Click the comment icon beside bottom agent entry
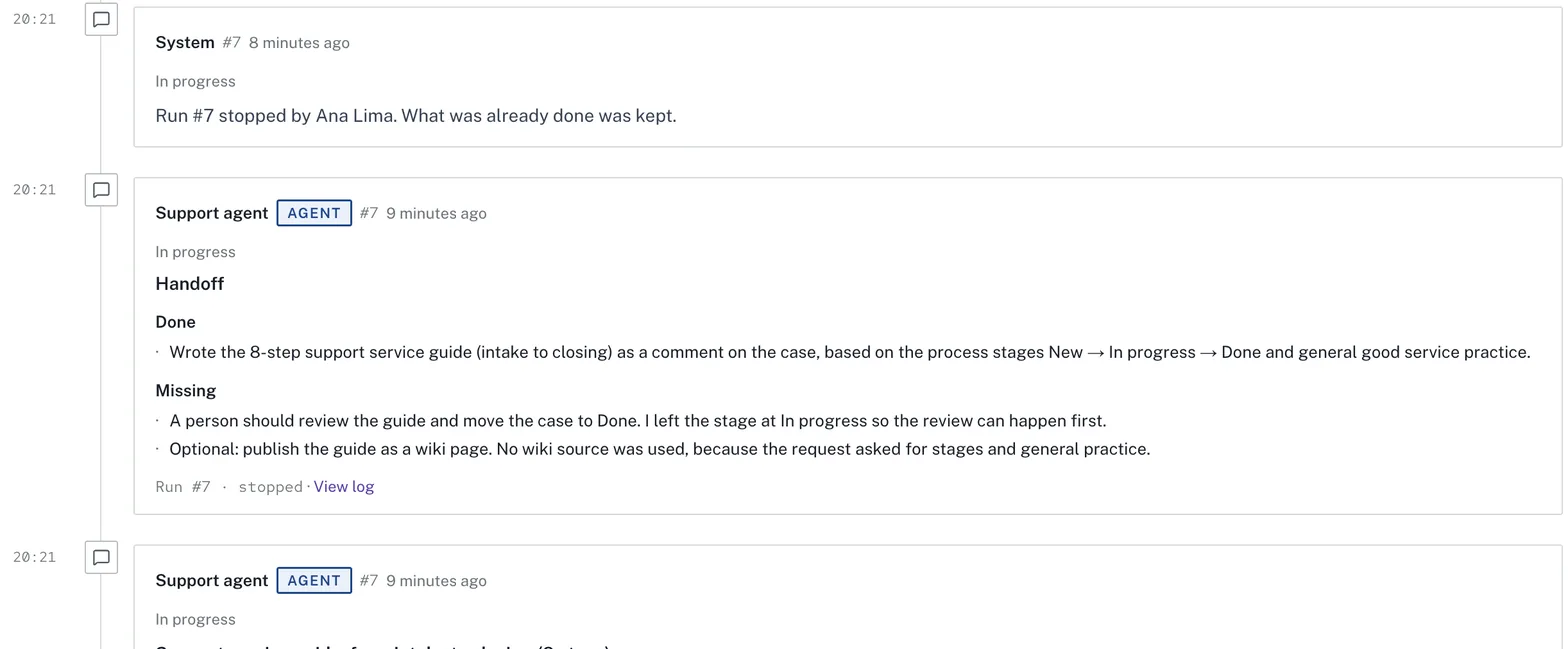This screenshot has width=1568, height=649. (101, 558)
